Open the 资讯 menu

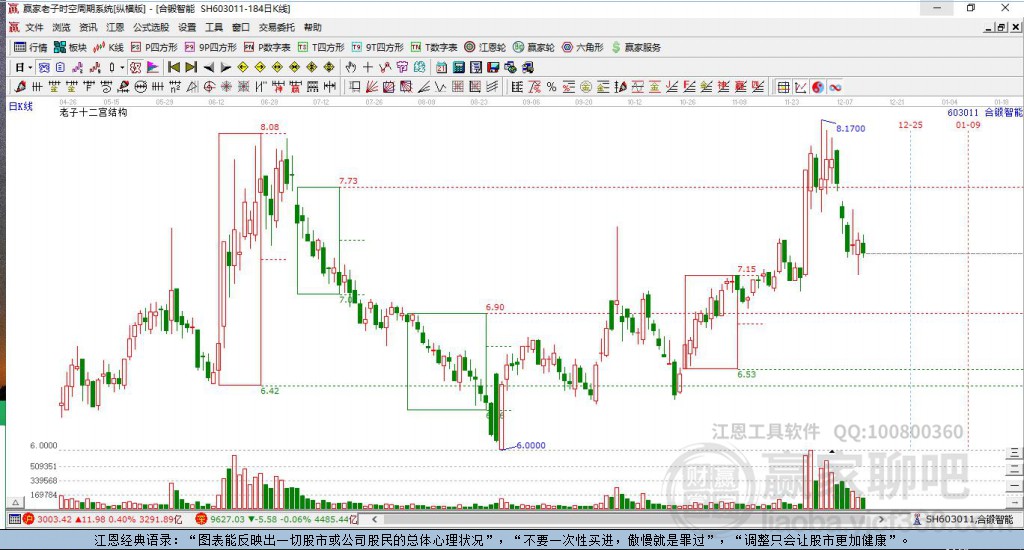point(88,27)
